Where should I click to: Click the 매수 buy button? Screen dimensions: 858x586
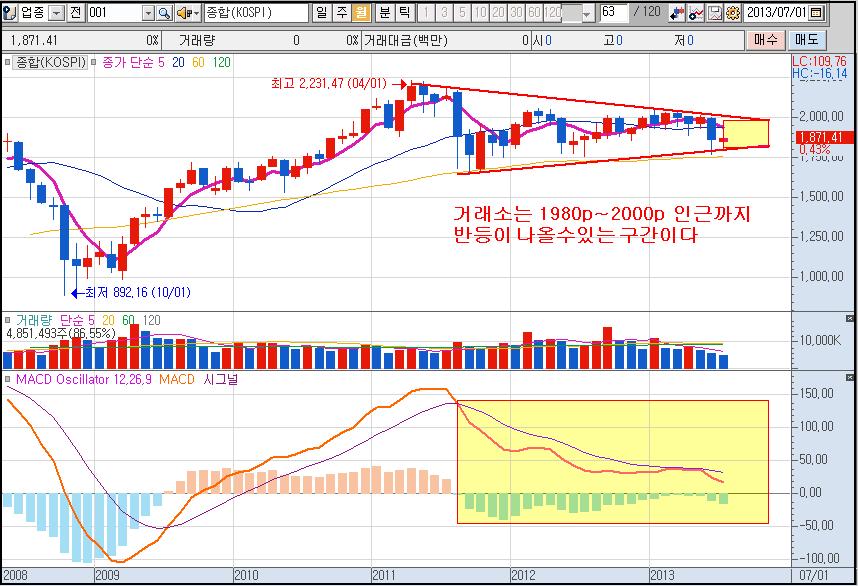click(766, 39)
